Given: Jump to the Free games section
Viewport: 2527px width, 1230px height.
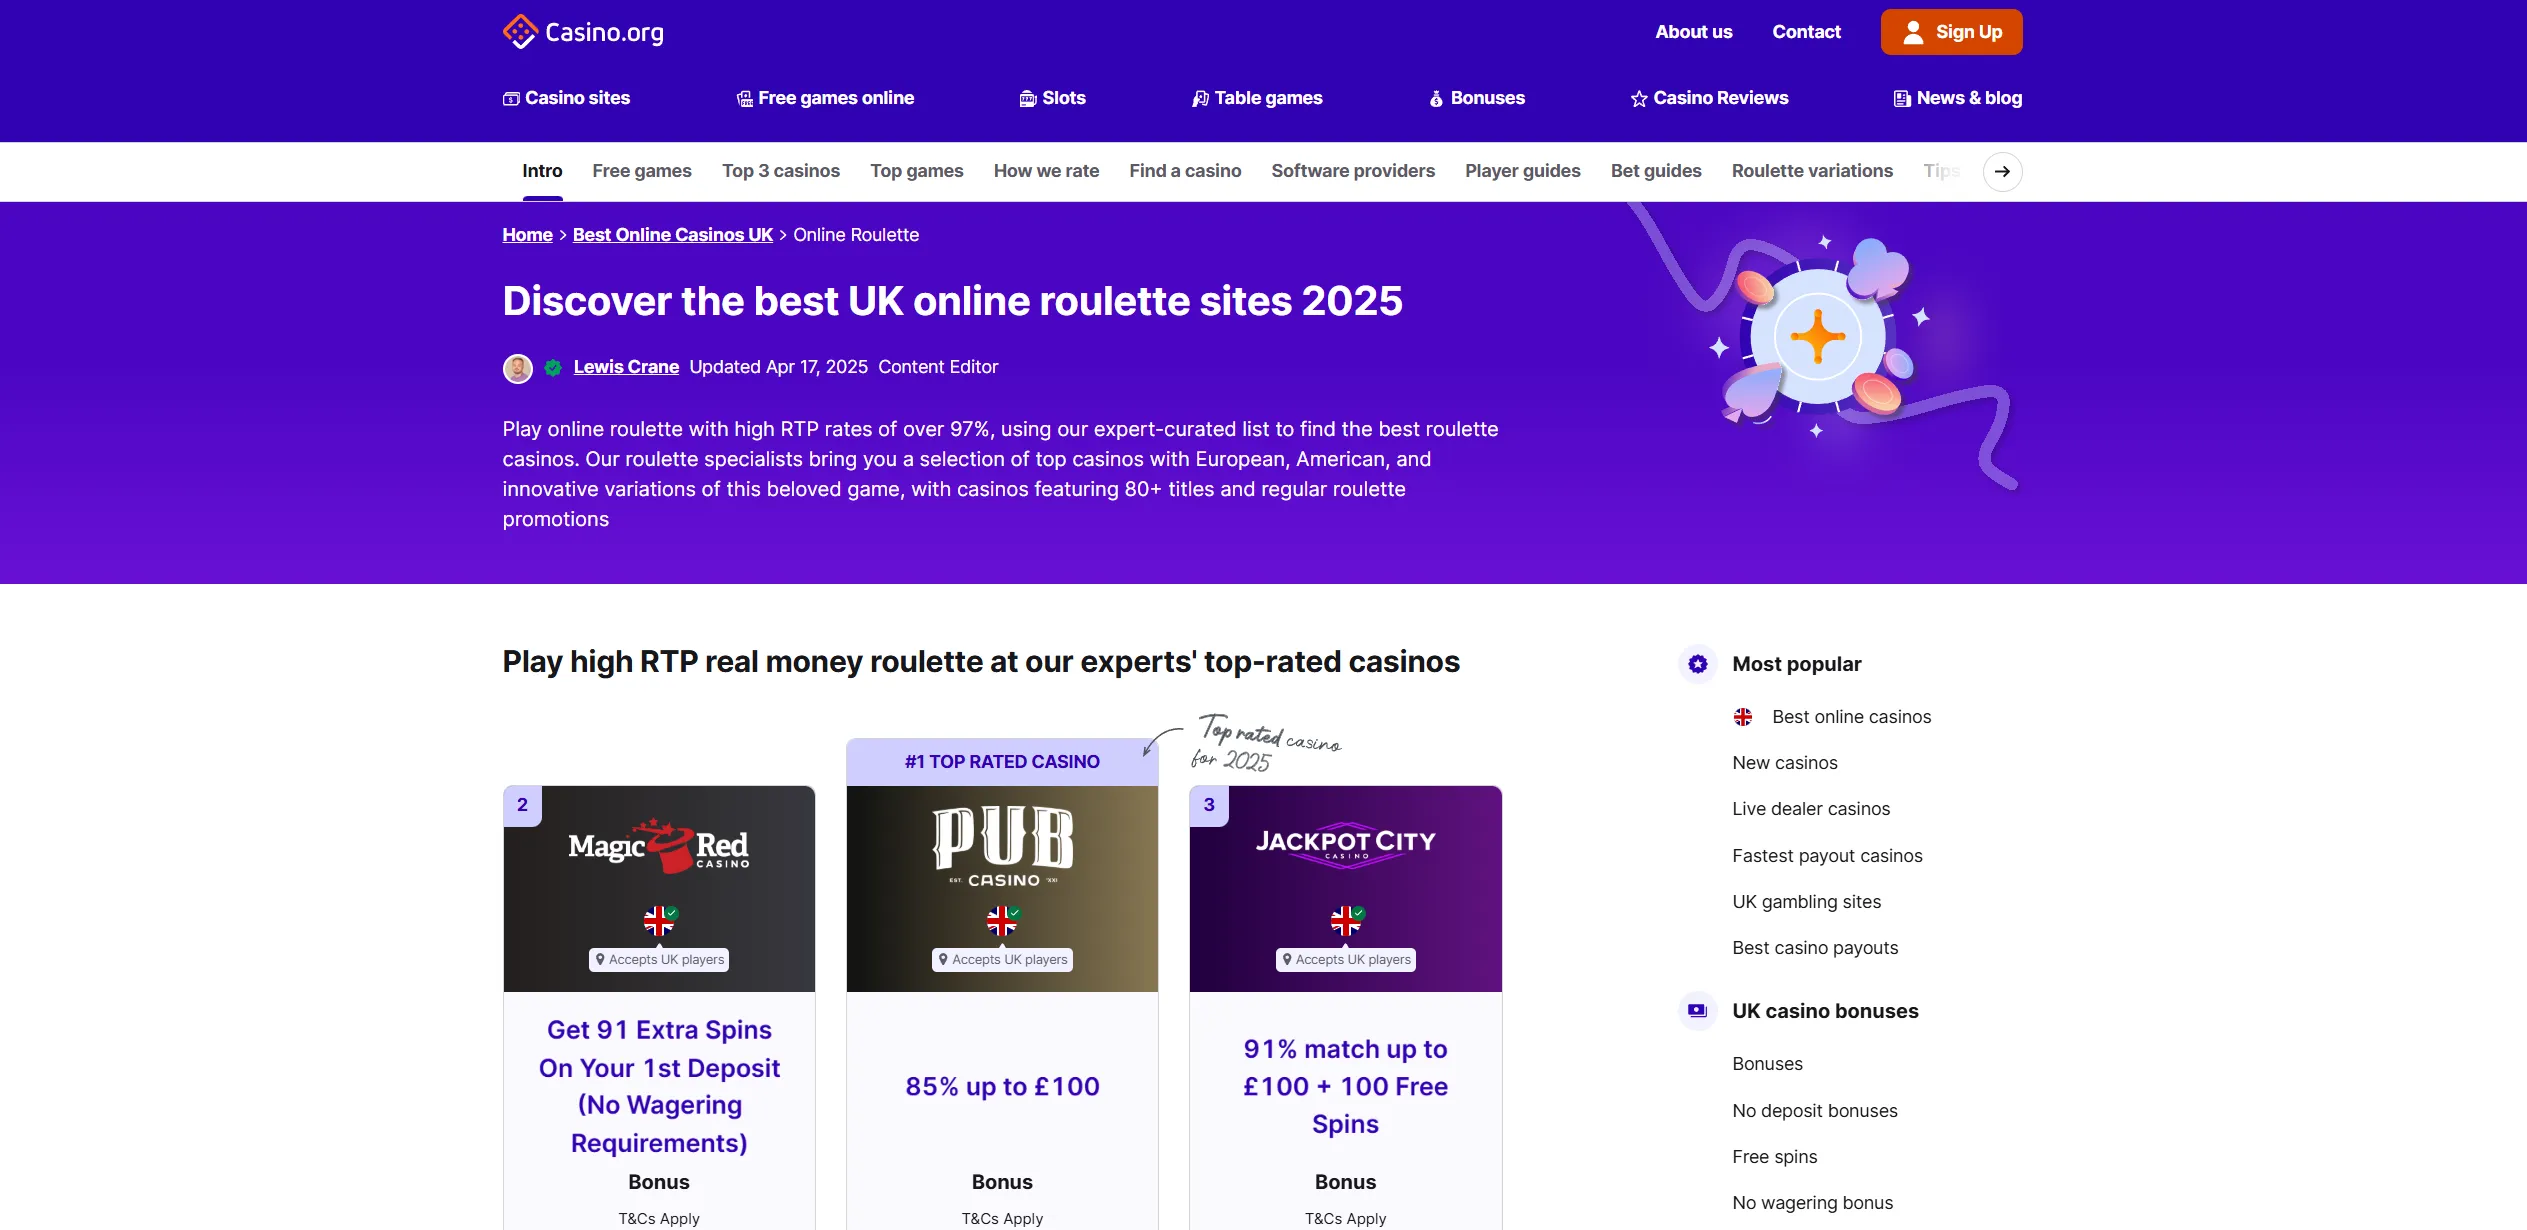Looking at the screenshot, I should click(x=642, y=171).
